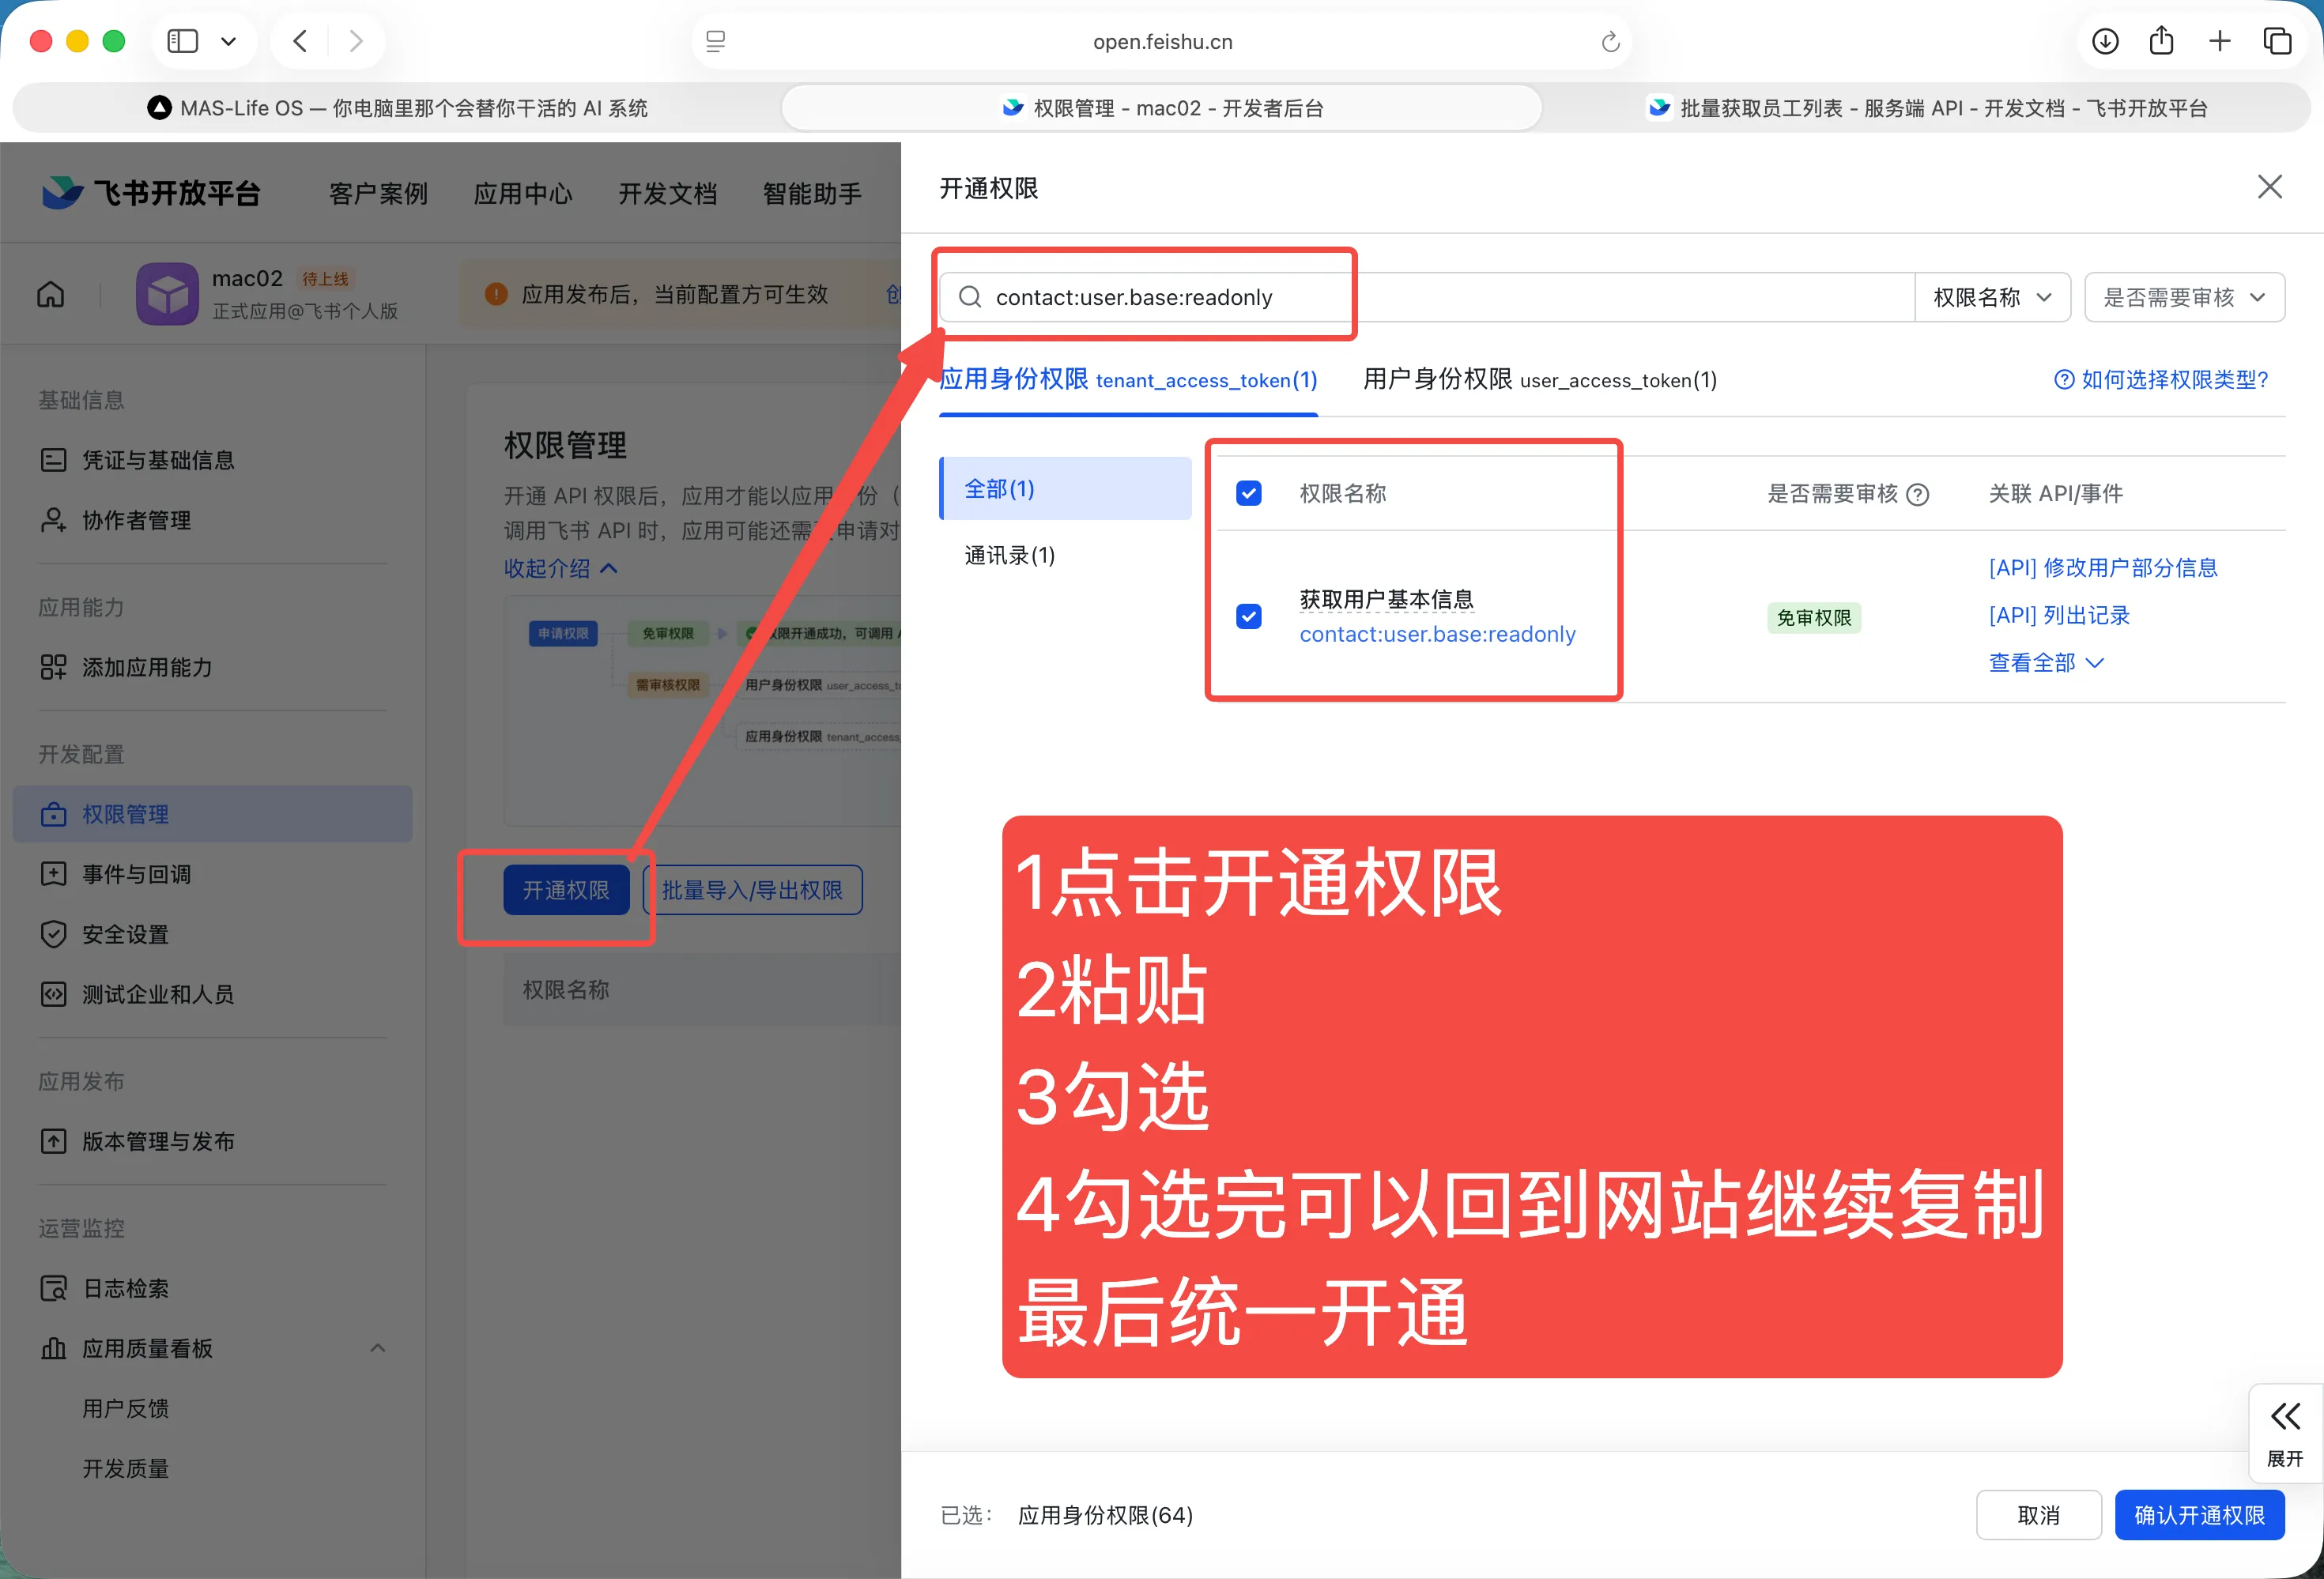2324x1579 pixels.
Task: Click the 免审权限 green tag
Action: pyautogui.click(x=1814, y=618)
